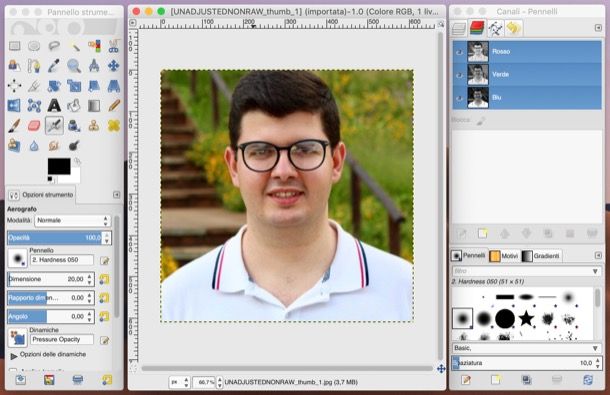This screenshot has height=395, width=610.
Task: Toggle visibility of the Verde channel
Action: point(459,74)
